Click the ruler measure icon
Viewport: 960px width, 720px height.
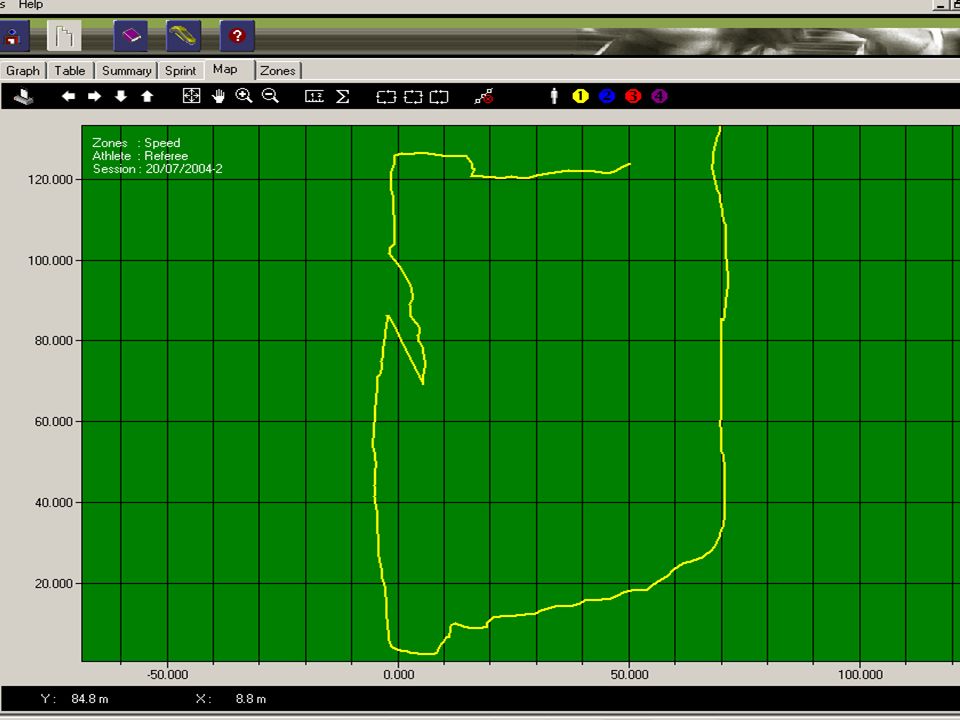(314, 96)
